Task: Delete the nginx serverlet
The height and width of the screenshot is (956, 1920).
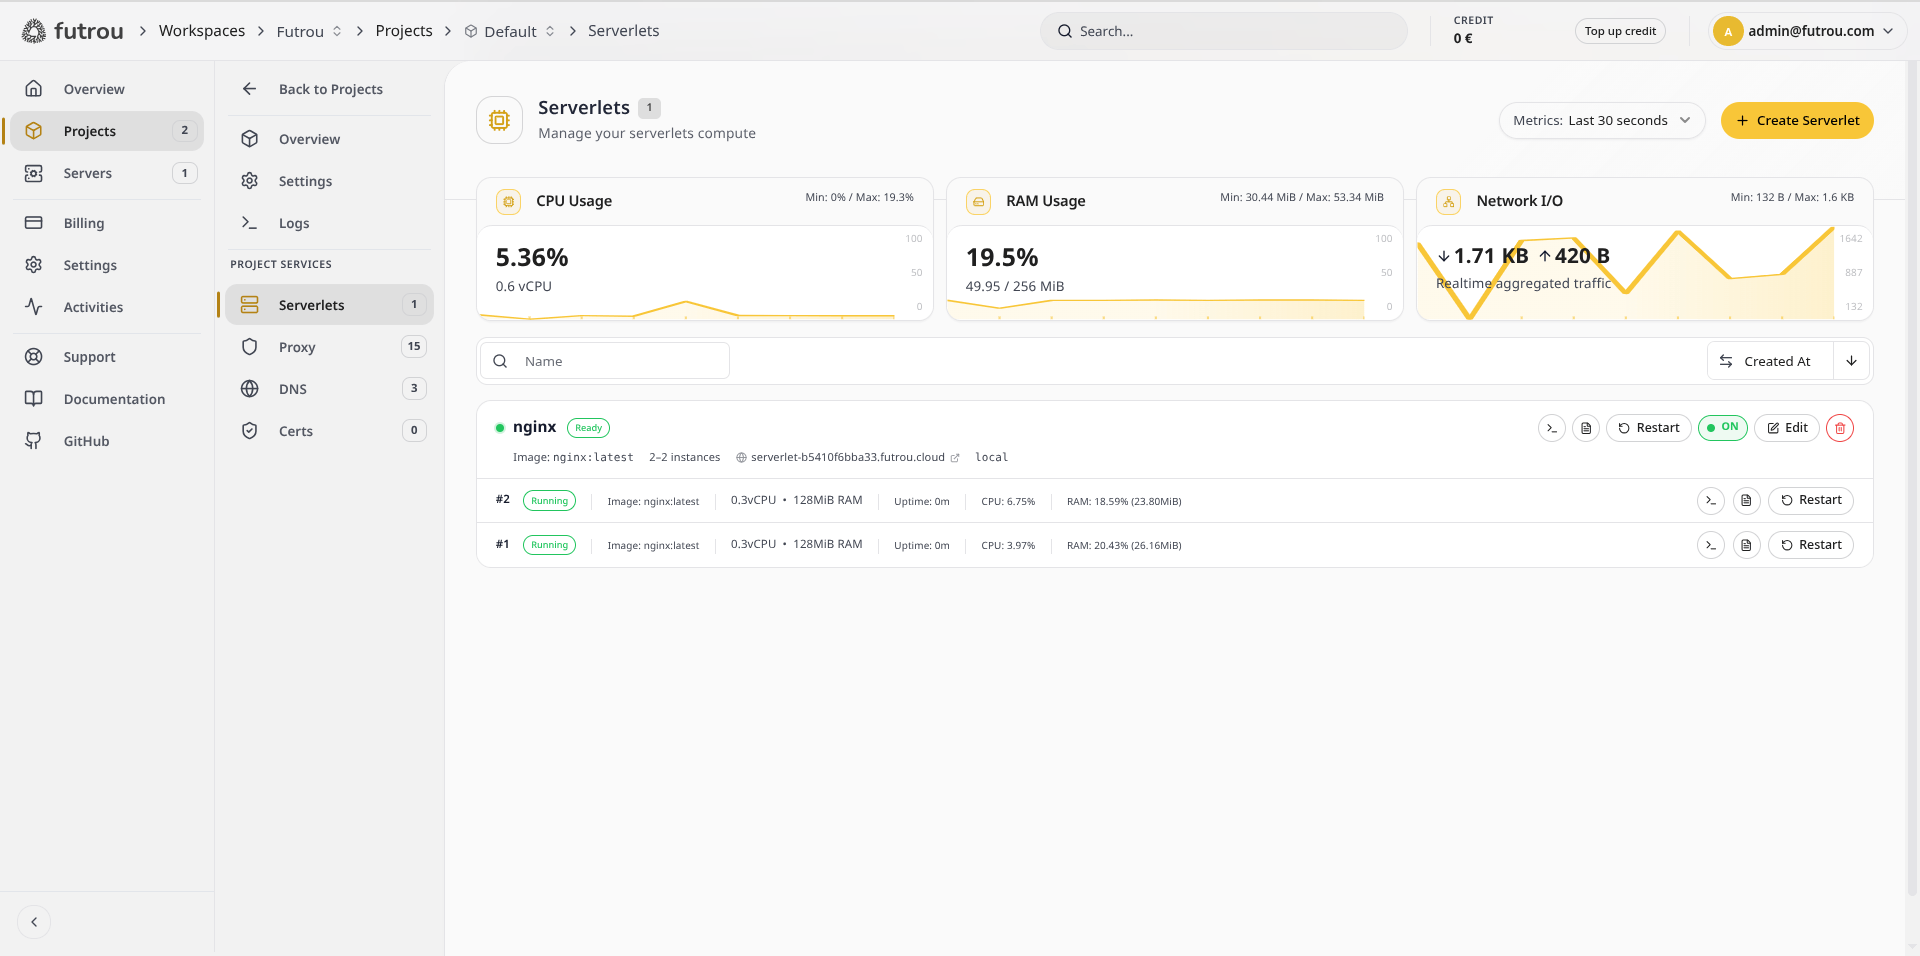Action: click(x=1840, y=428)
